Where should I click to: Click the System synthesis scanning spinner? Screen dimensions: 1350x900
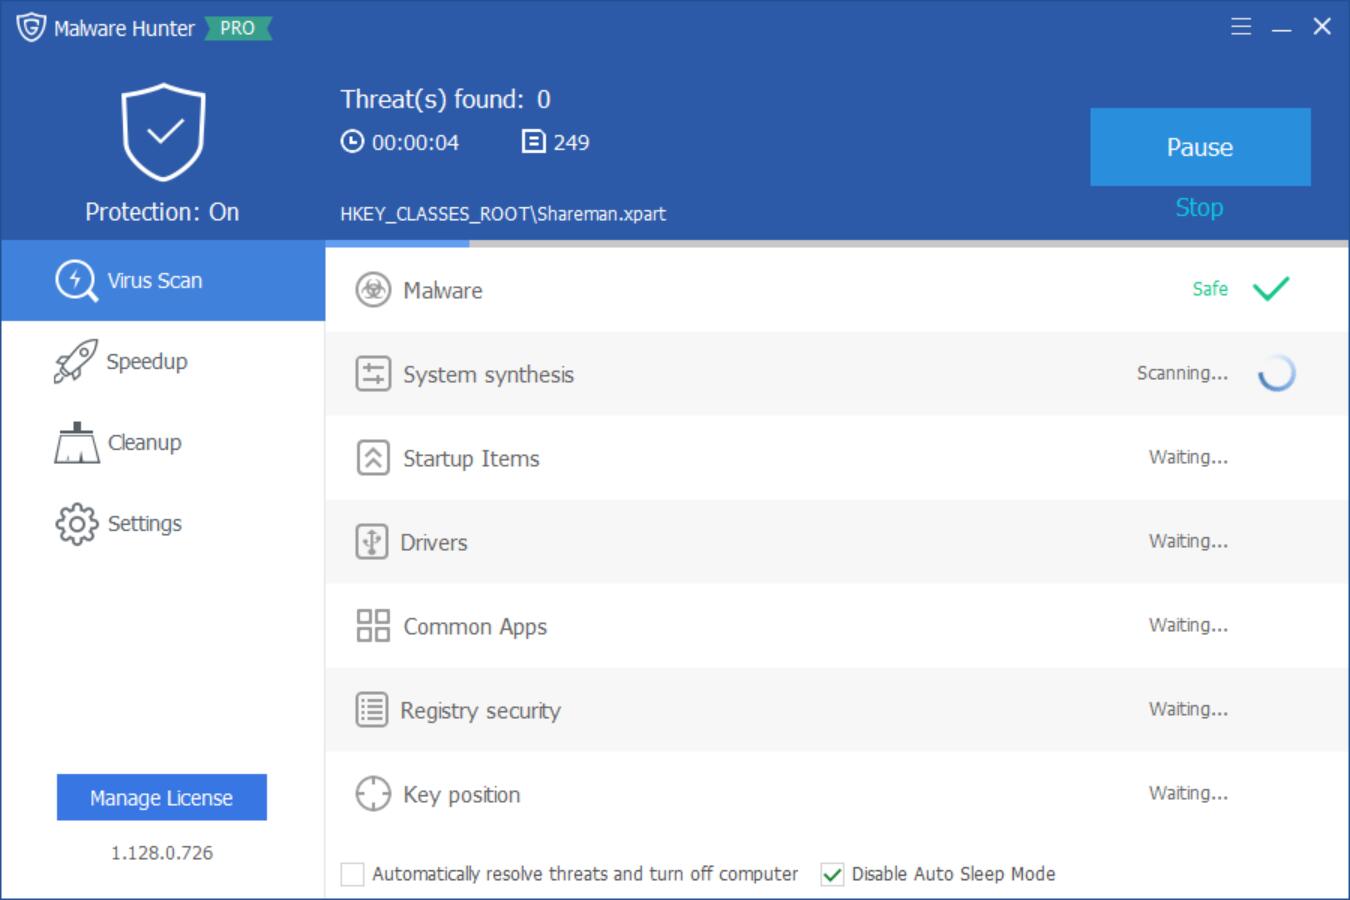coord(1277,374)
